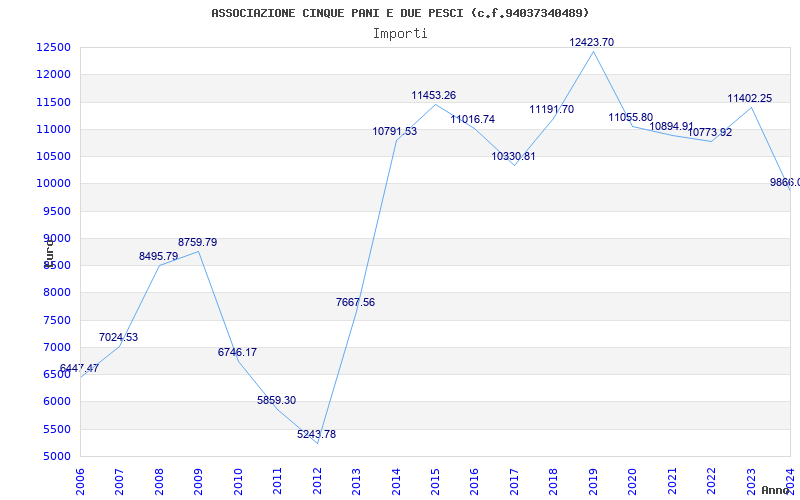Click the x-axis year label 2019
The height and width of the screenshot is (500, 800).
pyautogui.click(x=593, y=481)
